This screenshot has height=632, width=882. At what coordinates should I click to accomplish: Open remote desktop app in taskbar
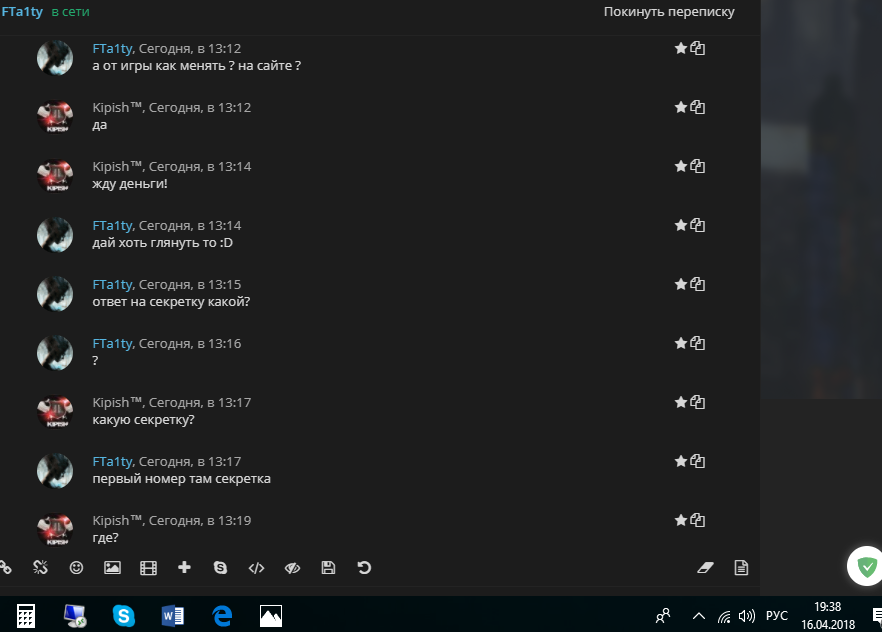coord(75,616)
